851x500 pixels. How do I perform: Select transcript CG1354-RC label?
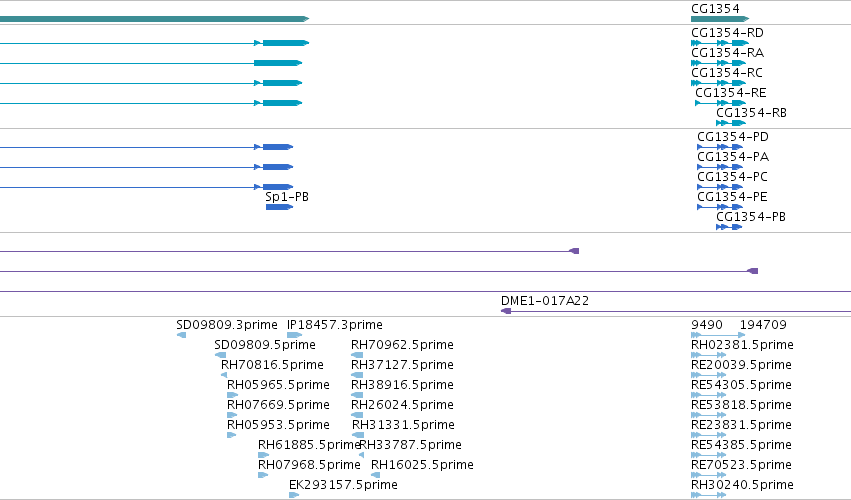pos(727,73)
